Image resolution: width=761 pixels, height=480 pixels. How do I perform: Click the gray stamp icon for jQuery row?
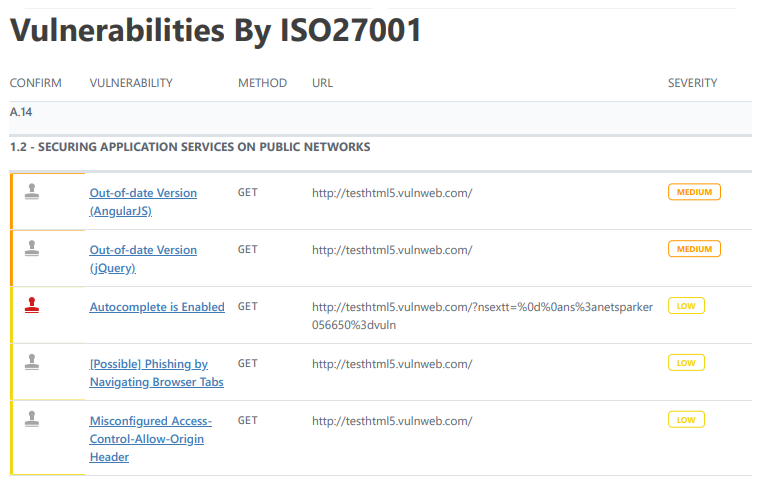pos(32,248)
